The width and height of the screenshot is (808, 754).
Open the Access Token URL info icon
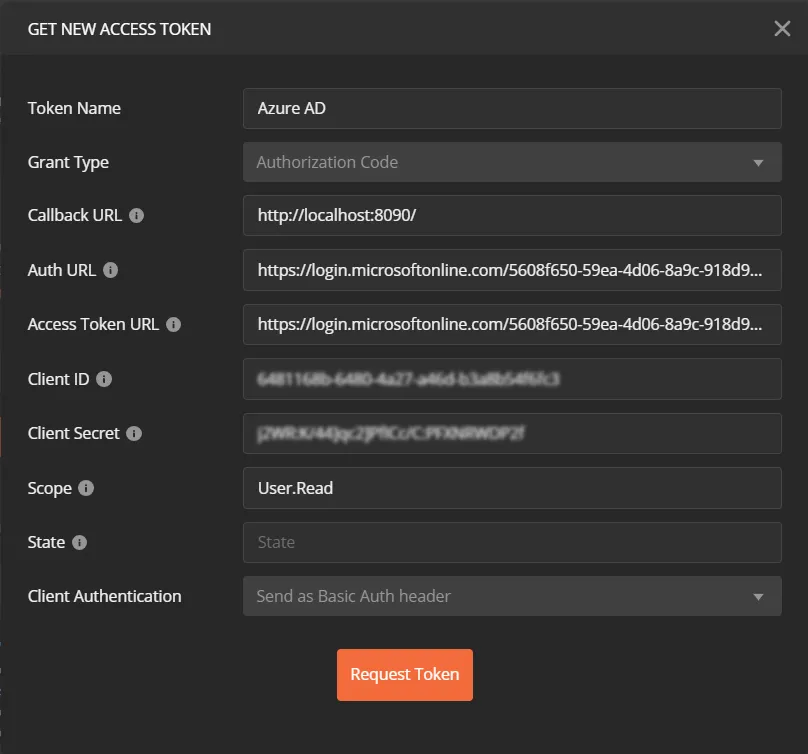point(174,324)
